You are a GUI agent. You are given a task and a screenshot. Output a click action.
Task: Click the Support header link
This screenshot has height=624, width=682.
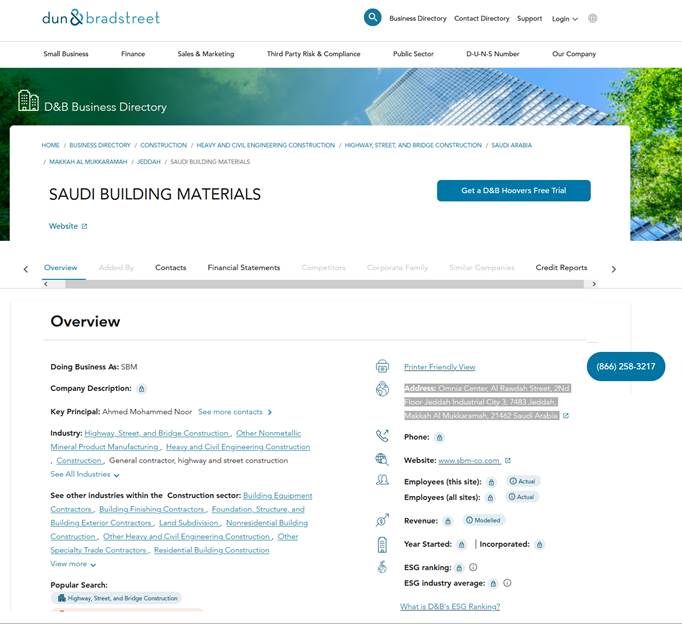(529, 19)
